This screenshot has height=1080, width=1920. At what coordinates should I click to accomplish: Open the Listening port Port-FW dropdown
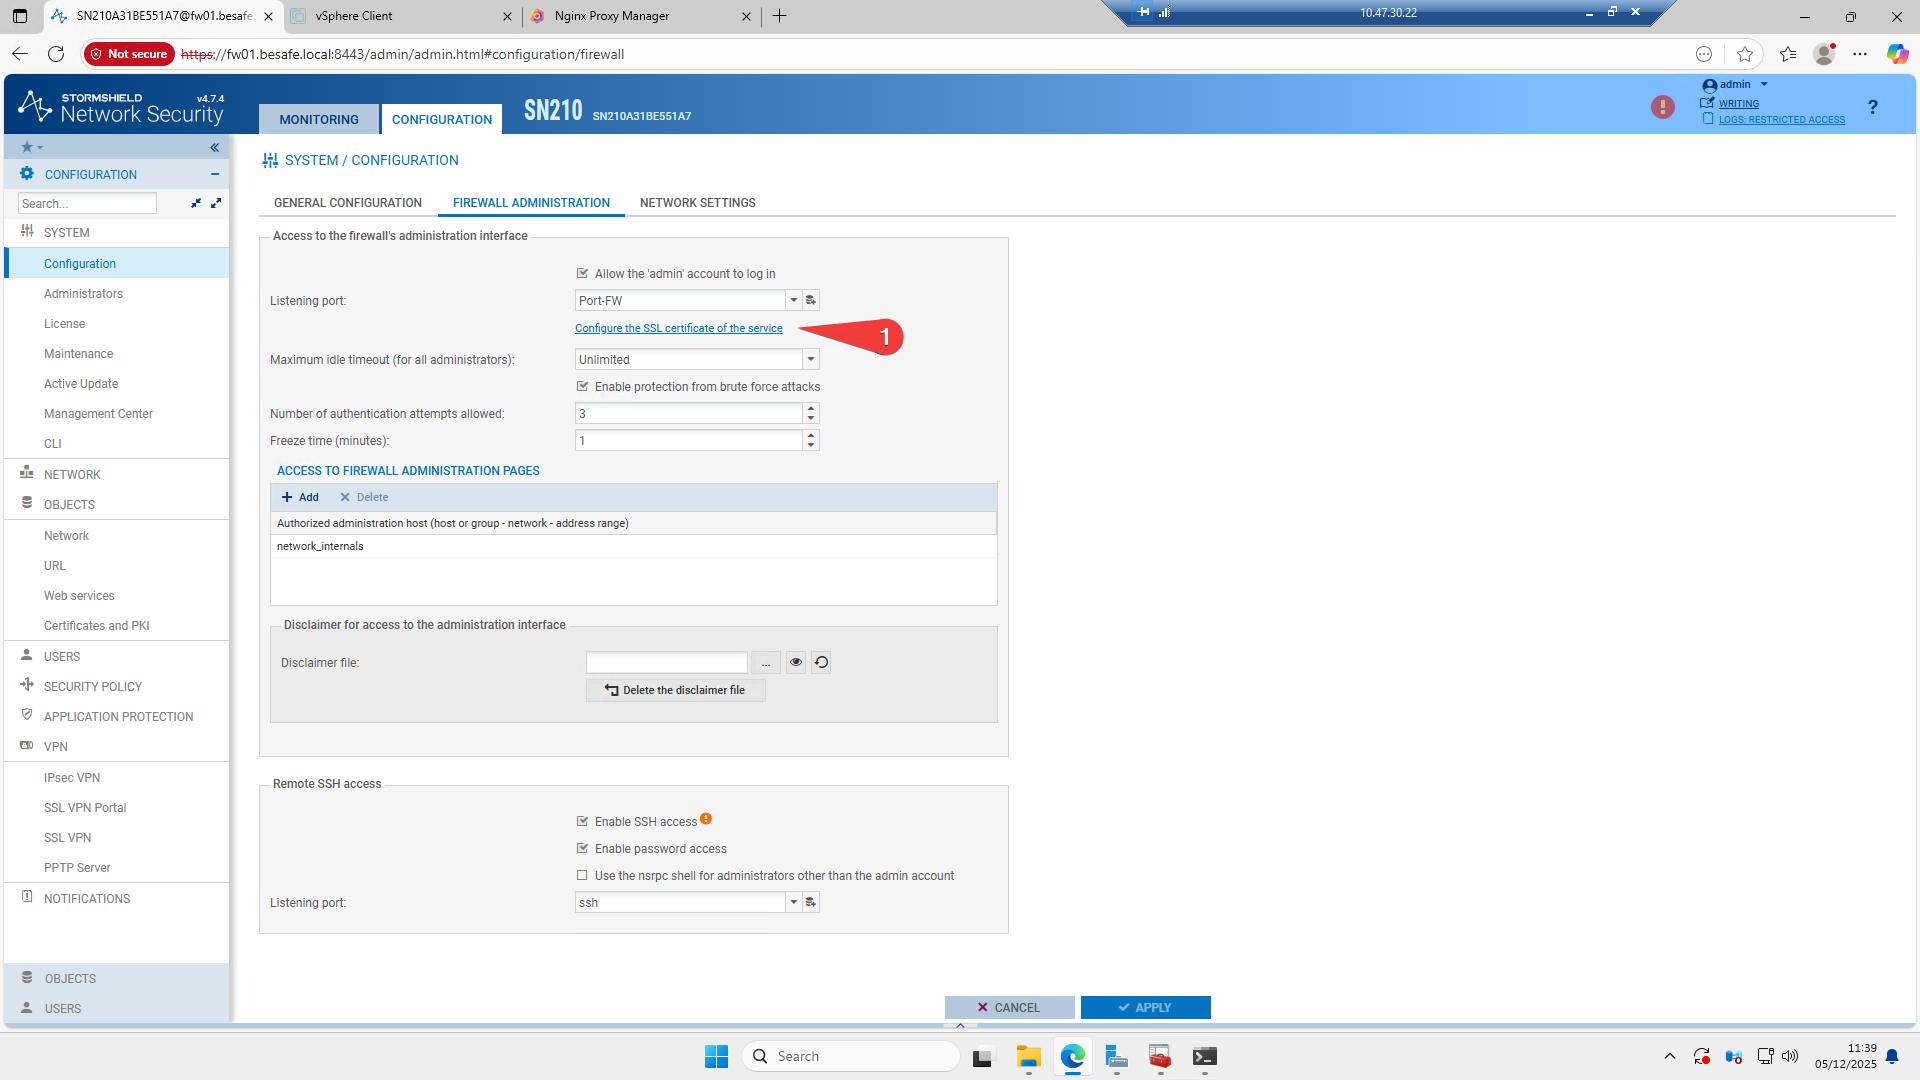(794, 300)
